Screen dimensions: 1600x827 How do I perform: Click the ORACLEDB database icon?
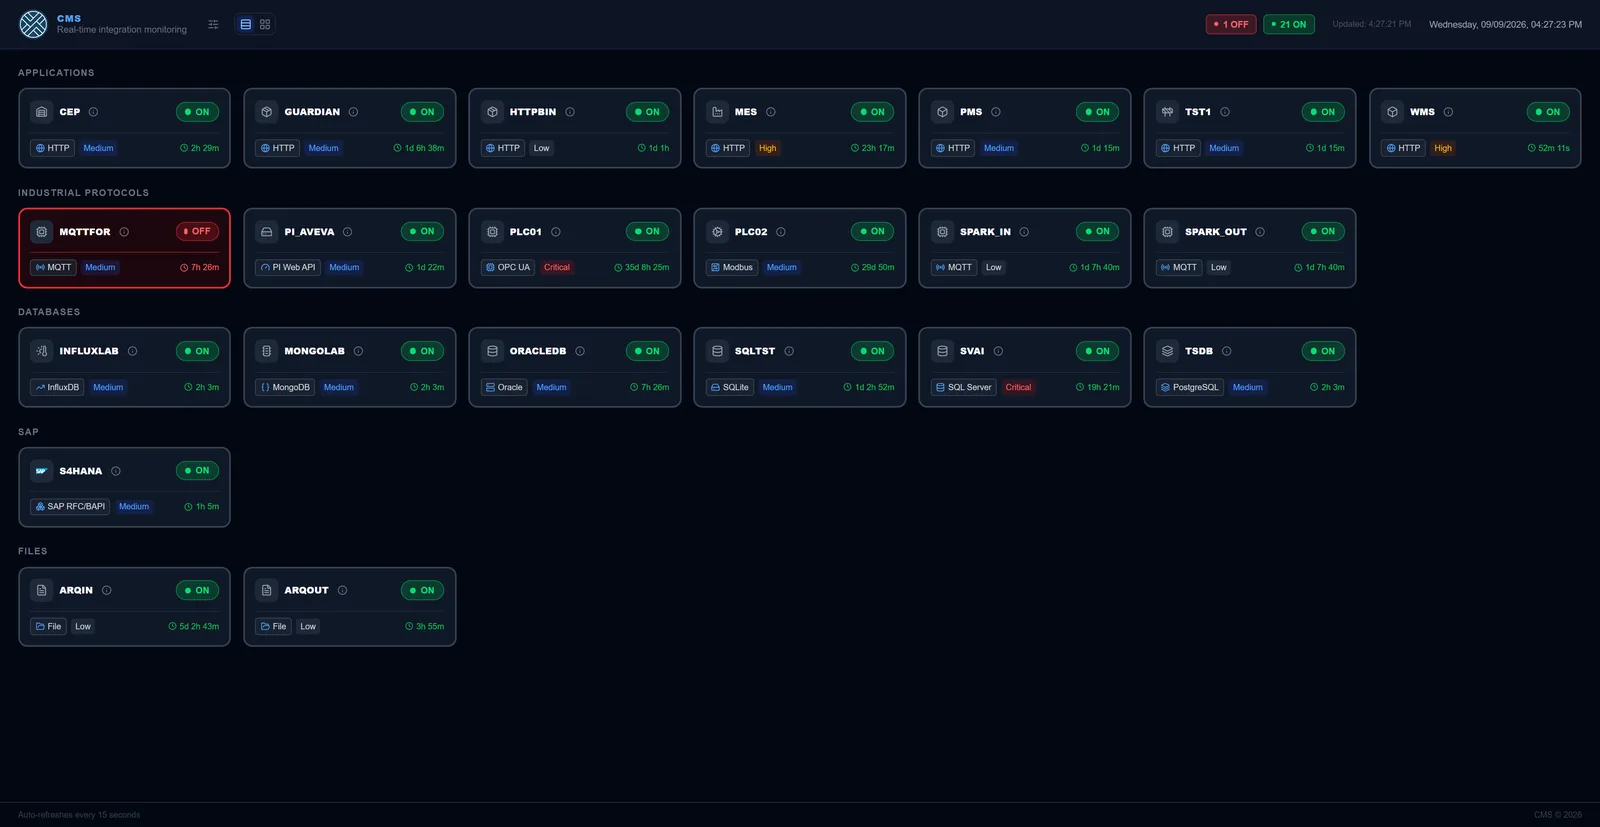click(492, 351)
